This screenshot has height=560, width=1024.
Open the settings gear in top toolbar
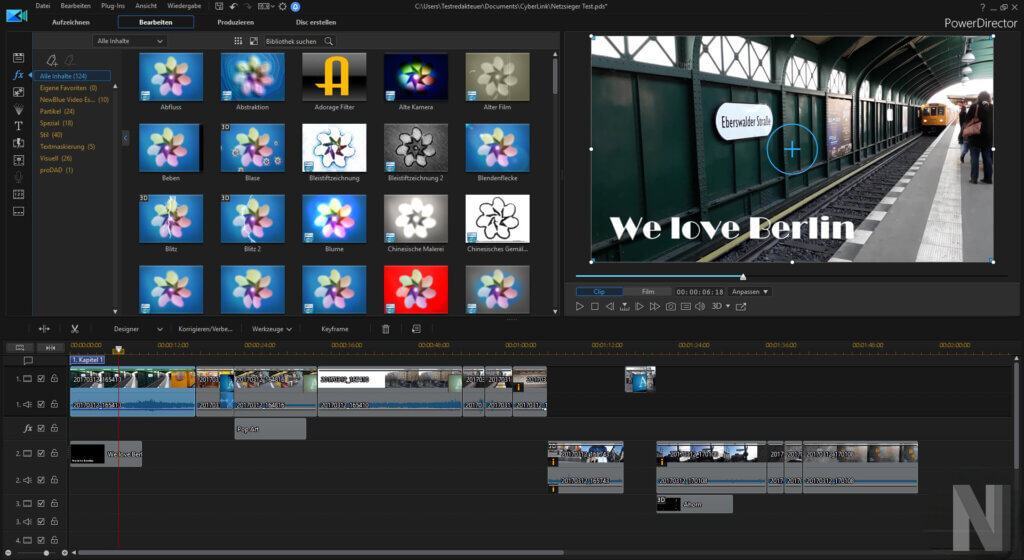click(x=281, y=6)
